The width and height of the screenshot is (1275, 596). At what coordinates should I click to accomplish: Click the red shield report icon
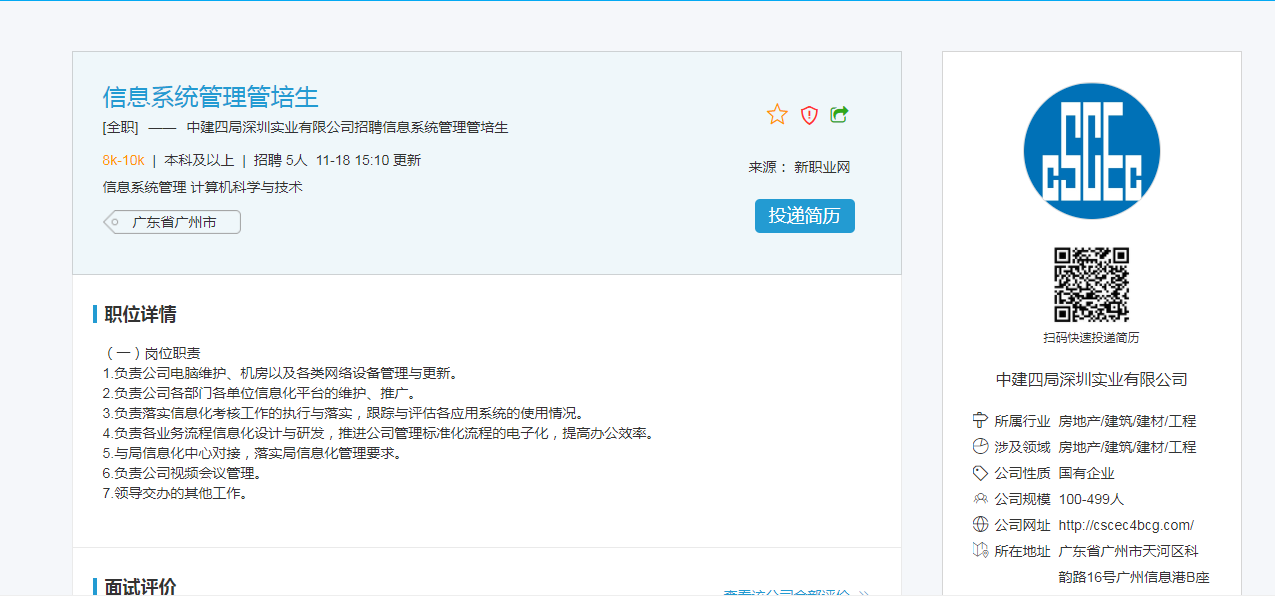coord(809,115)
